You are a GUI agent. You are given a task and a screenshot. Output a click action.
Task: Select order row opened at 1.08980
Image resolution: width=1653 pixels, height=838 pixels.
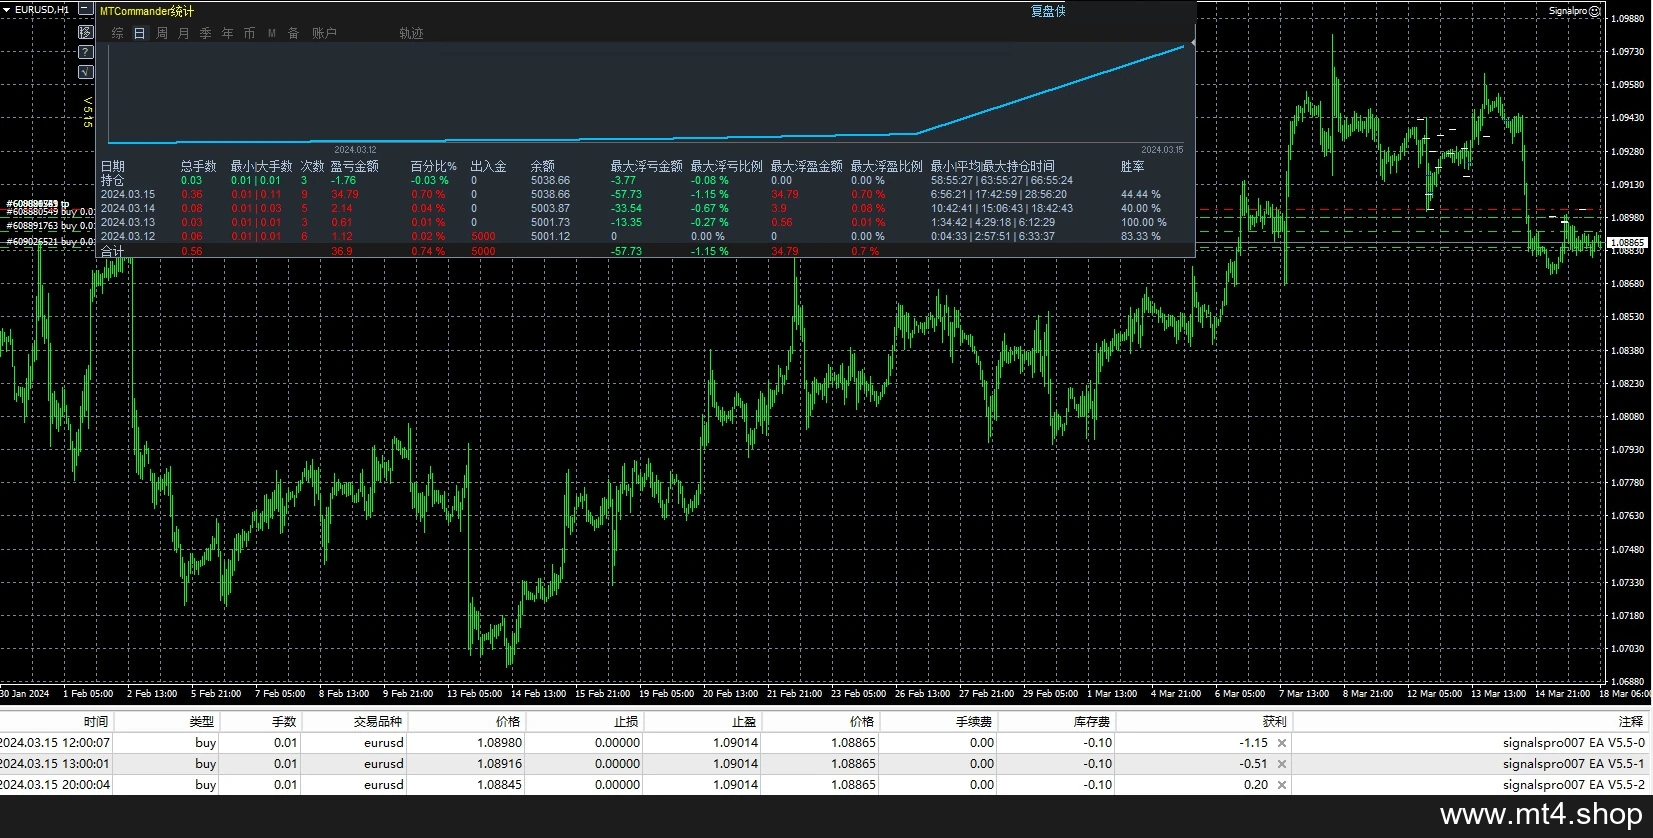coord(826,743)
